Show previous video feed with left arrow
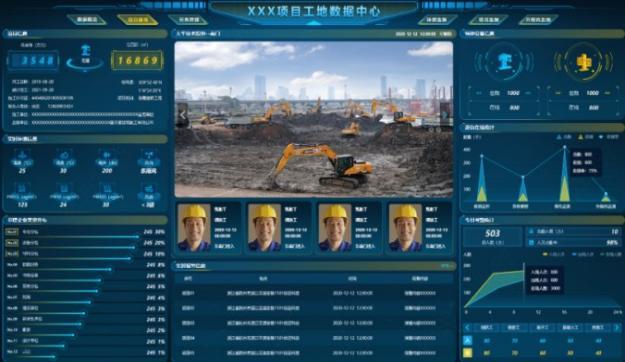The width and height of the screenshot is (625, 362). pos(183,115)
